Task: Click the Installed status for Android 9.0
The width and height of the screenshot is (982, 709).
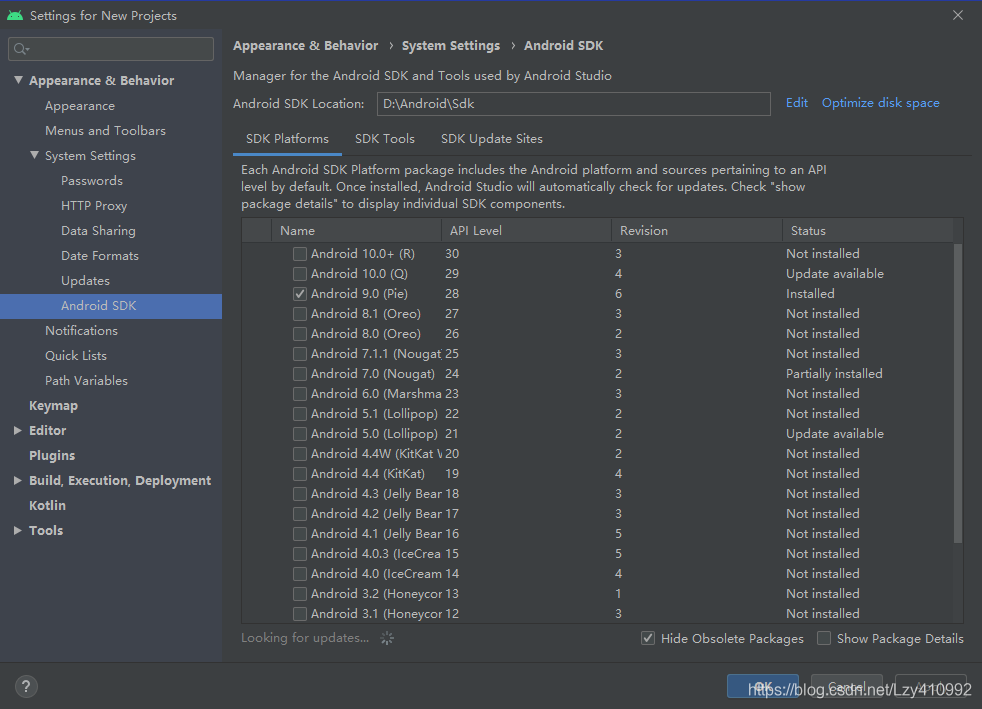Action: [x=810, y=294]
